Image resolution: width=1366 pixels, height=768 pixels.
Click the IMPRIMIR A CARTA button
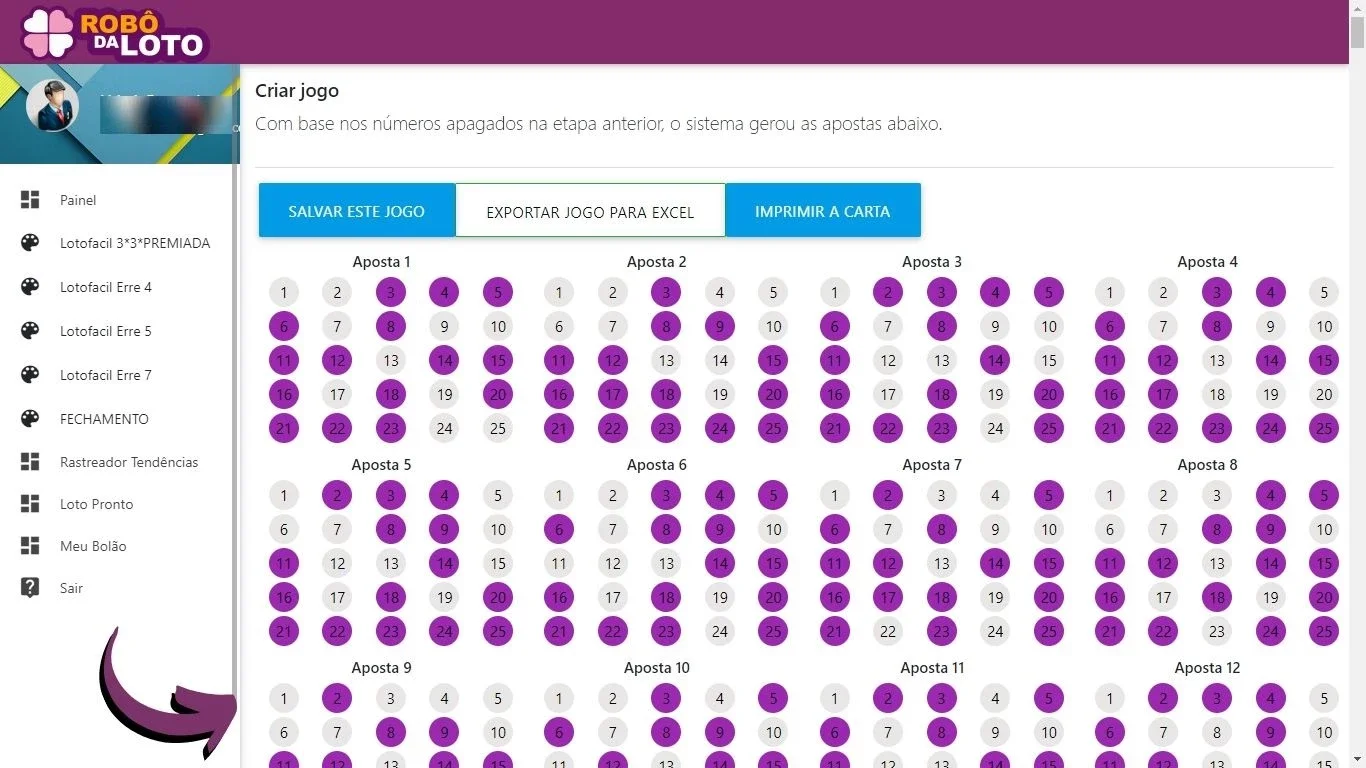pyautogui.click(x=823, y=211)
